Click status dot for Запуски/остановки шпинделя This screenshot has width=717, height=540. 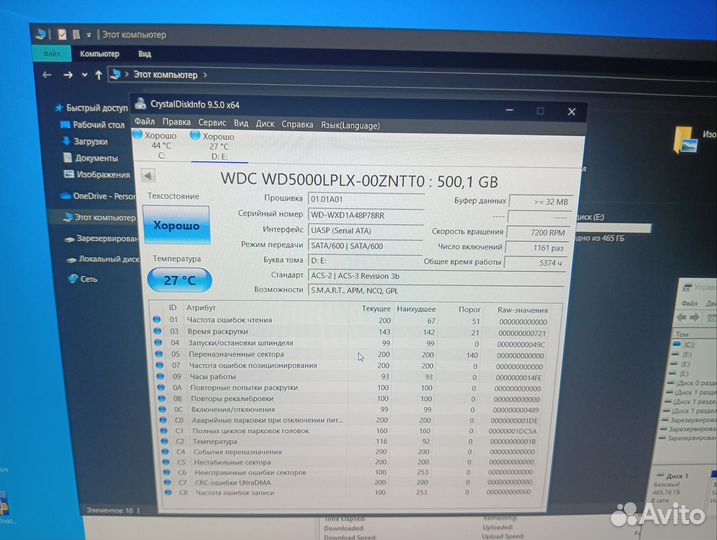click(x=158, y=342)
